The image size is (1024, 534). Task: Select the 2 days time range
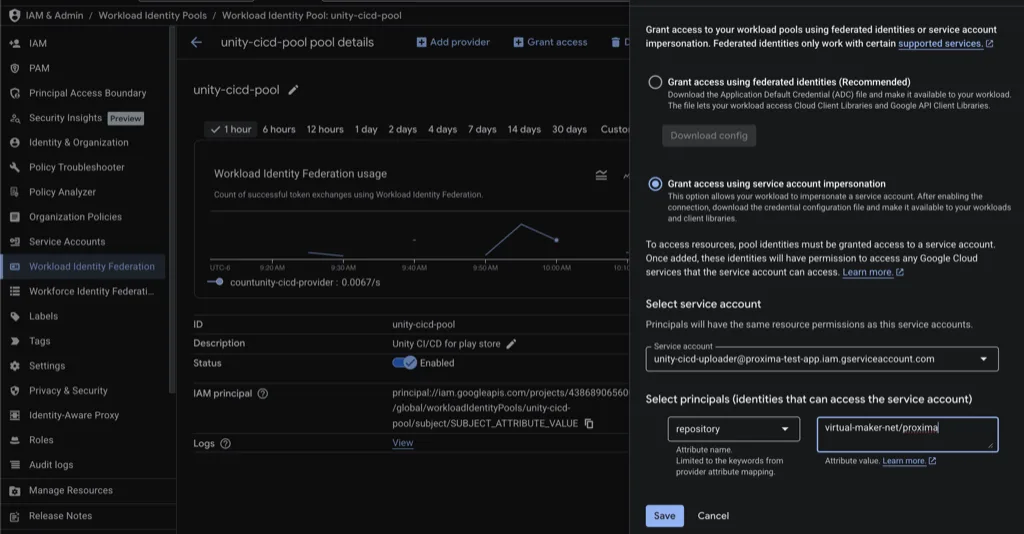tap(402, 129)
